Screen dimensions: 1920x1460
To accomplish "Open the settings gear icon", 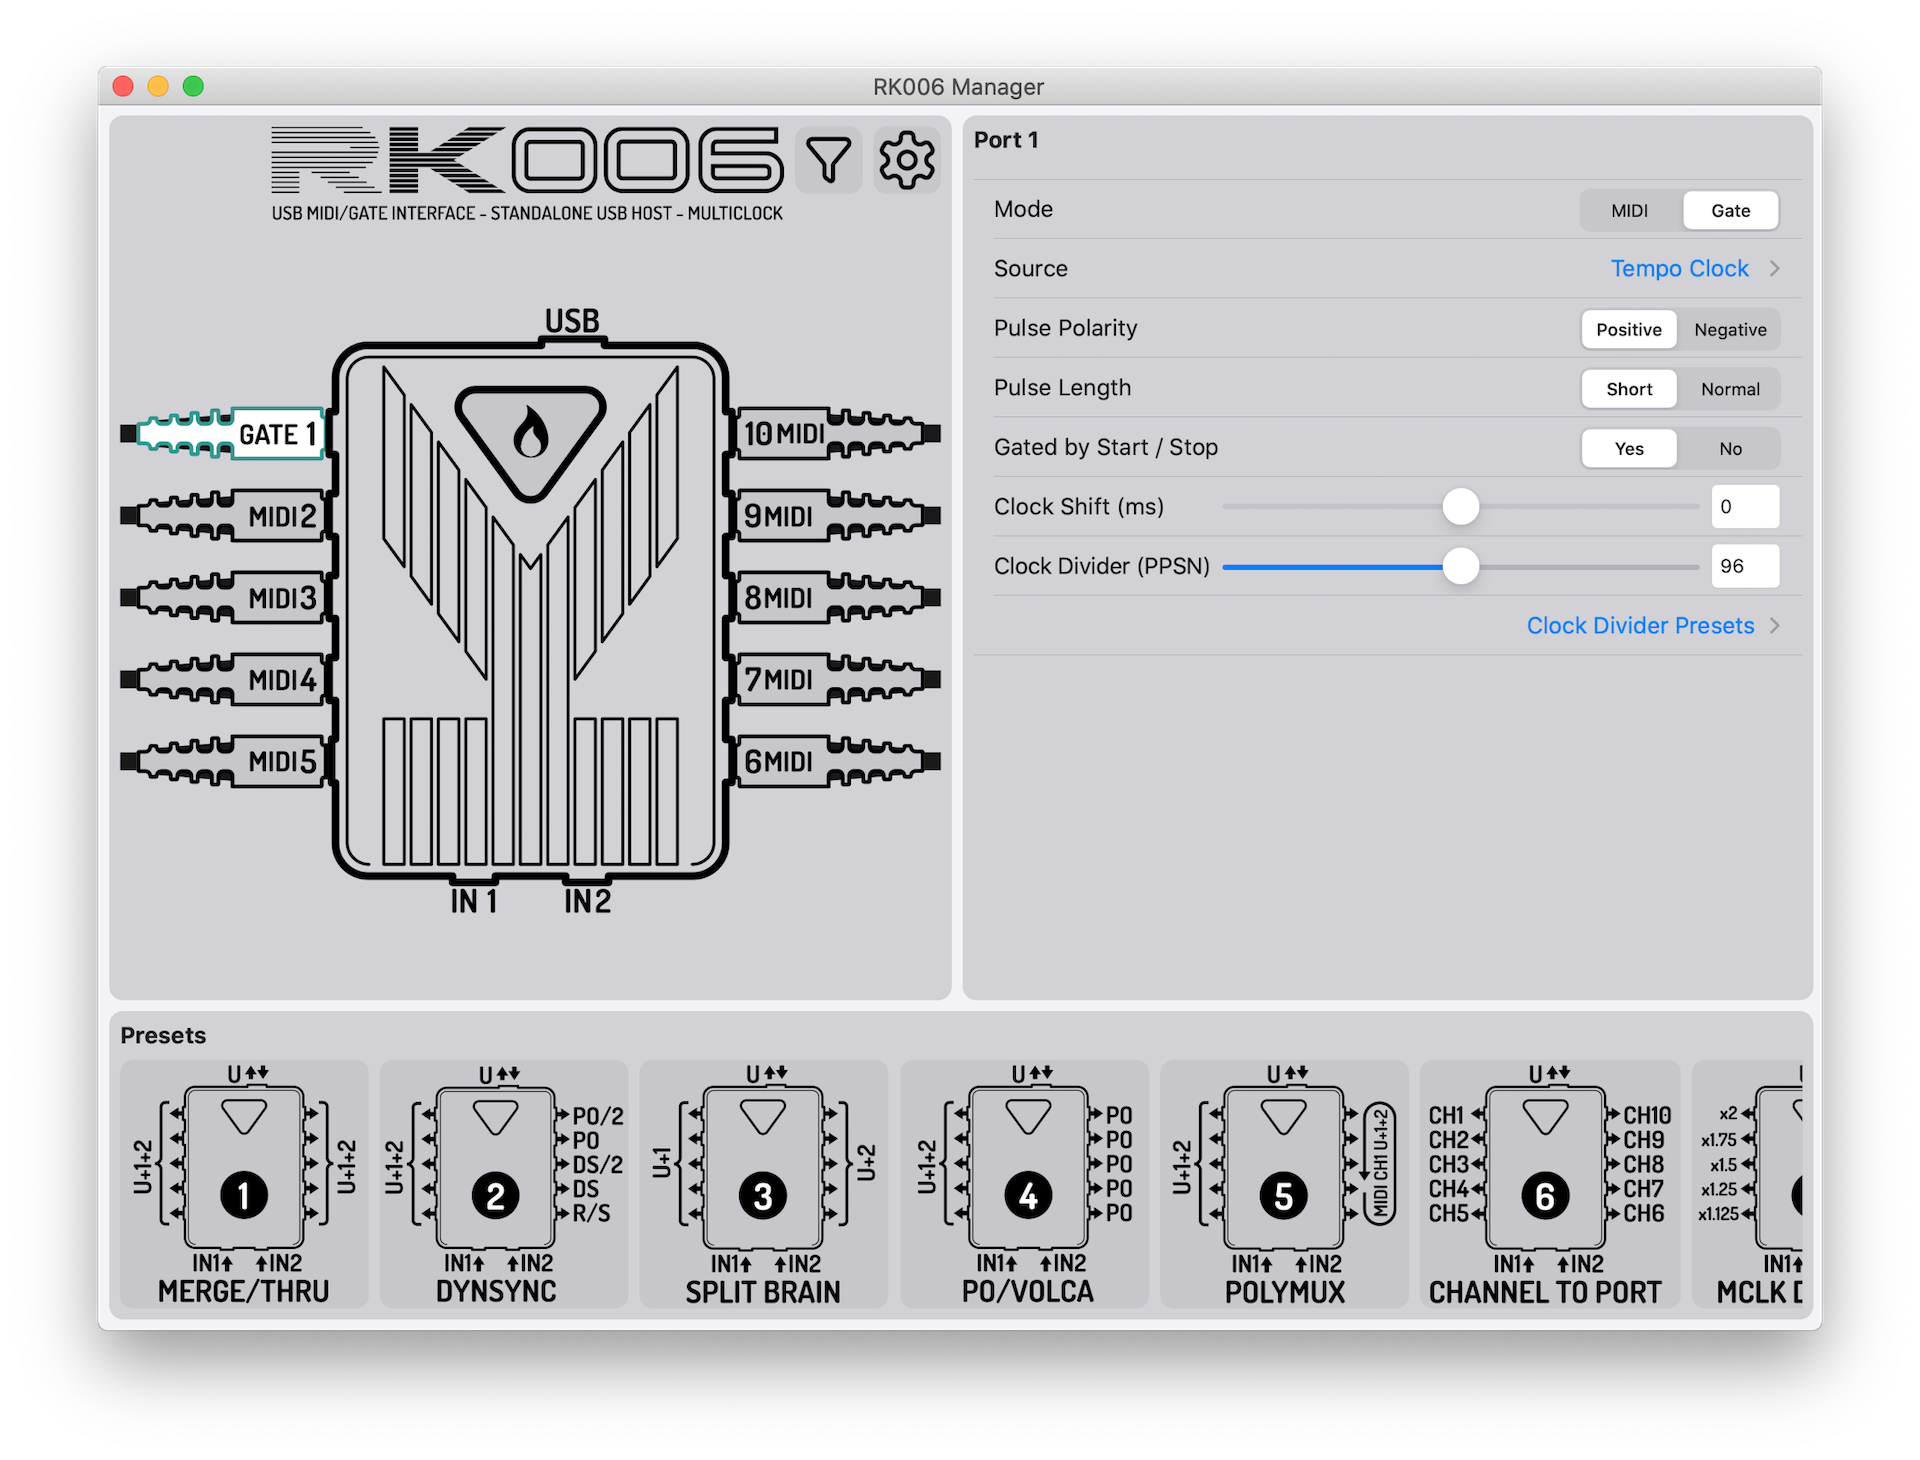I will [906, 160].
